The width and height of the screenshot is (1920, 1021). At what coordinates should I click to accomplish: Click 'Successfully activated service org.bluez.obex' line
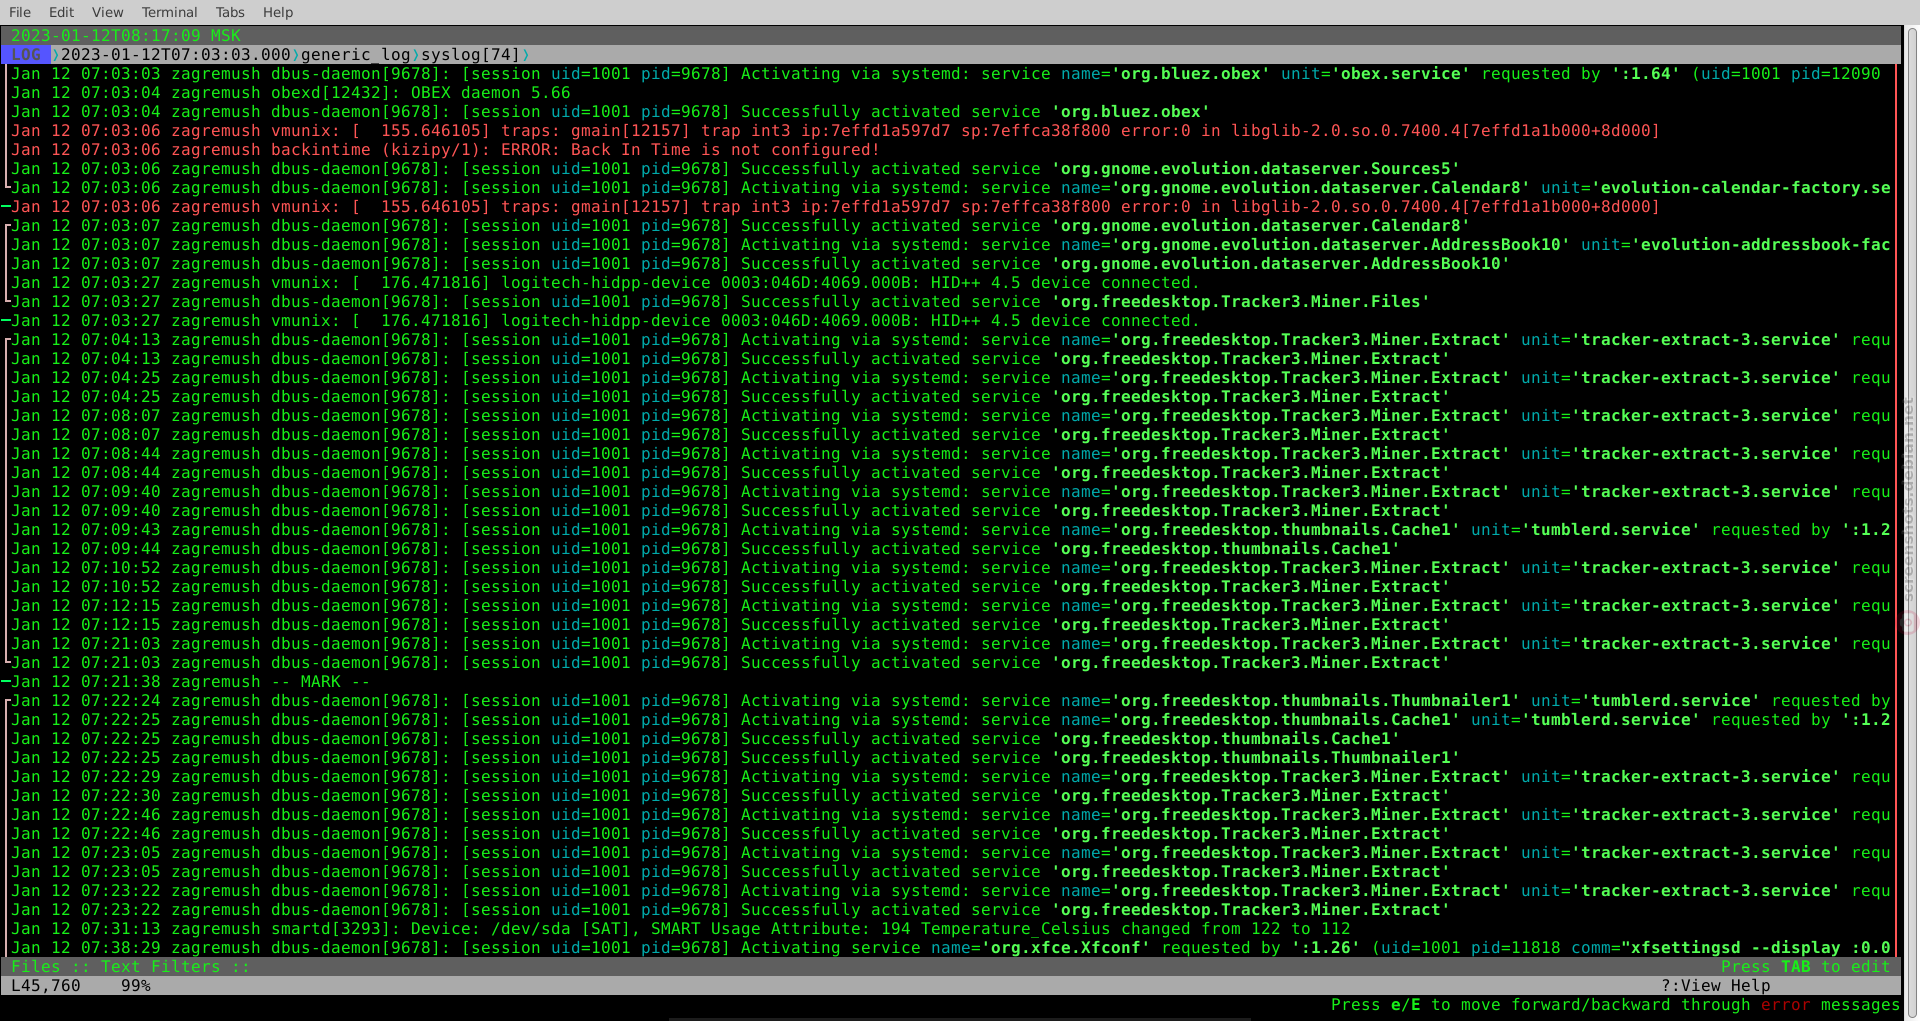pyautogui.click(x=611, y=112)
